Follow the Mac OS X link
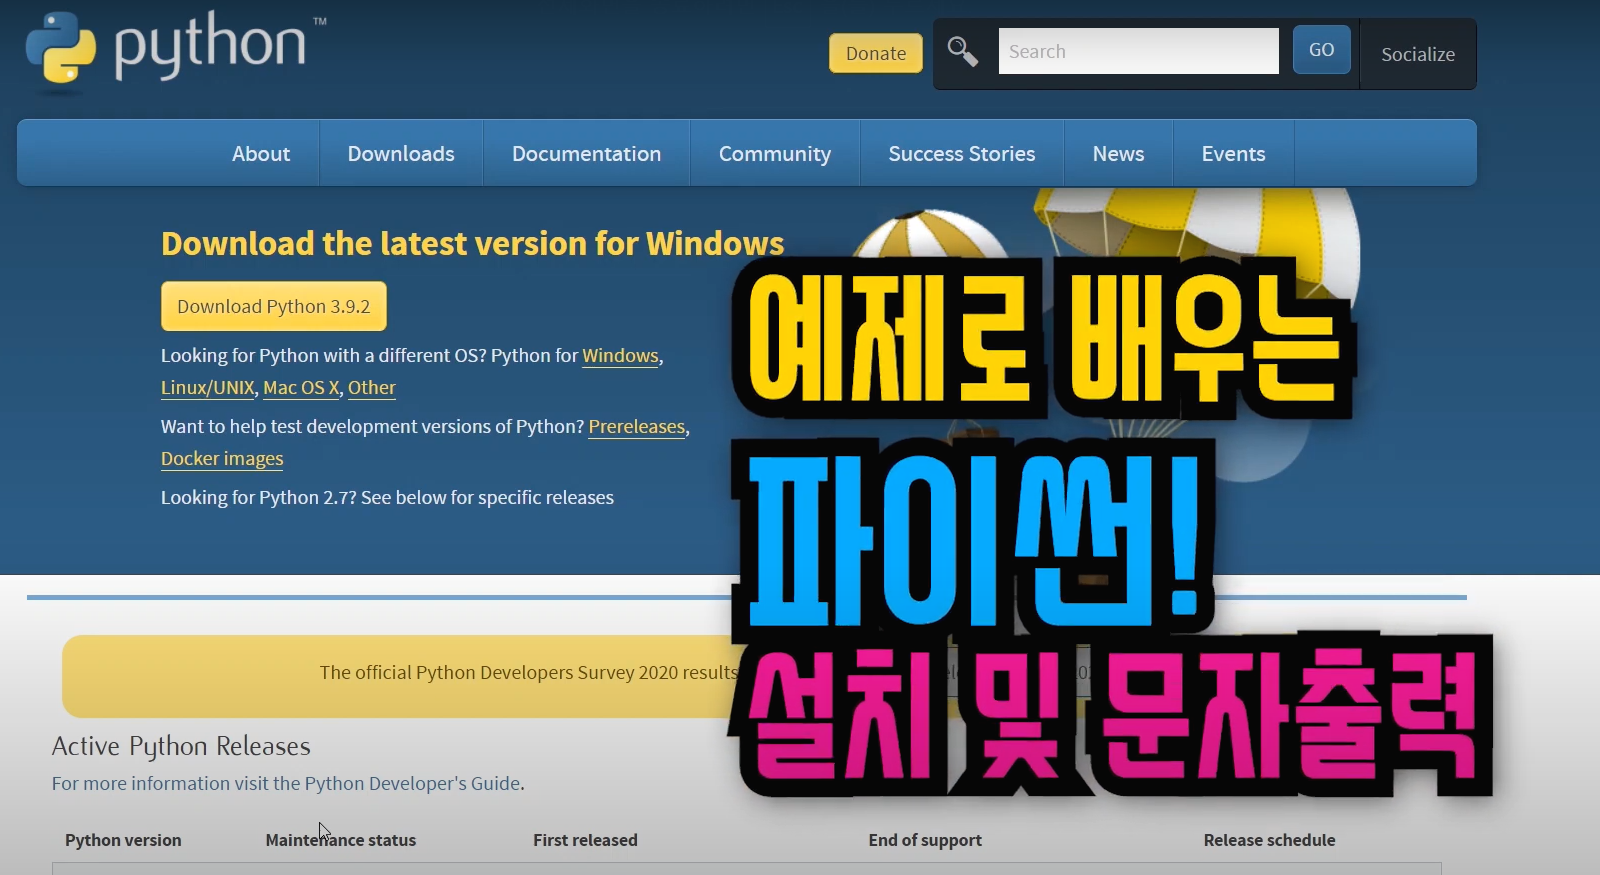Image resolution: width=1600 pixels, height=875 pixels. pos(301,388)
